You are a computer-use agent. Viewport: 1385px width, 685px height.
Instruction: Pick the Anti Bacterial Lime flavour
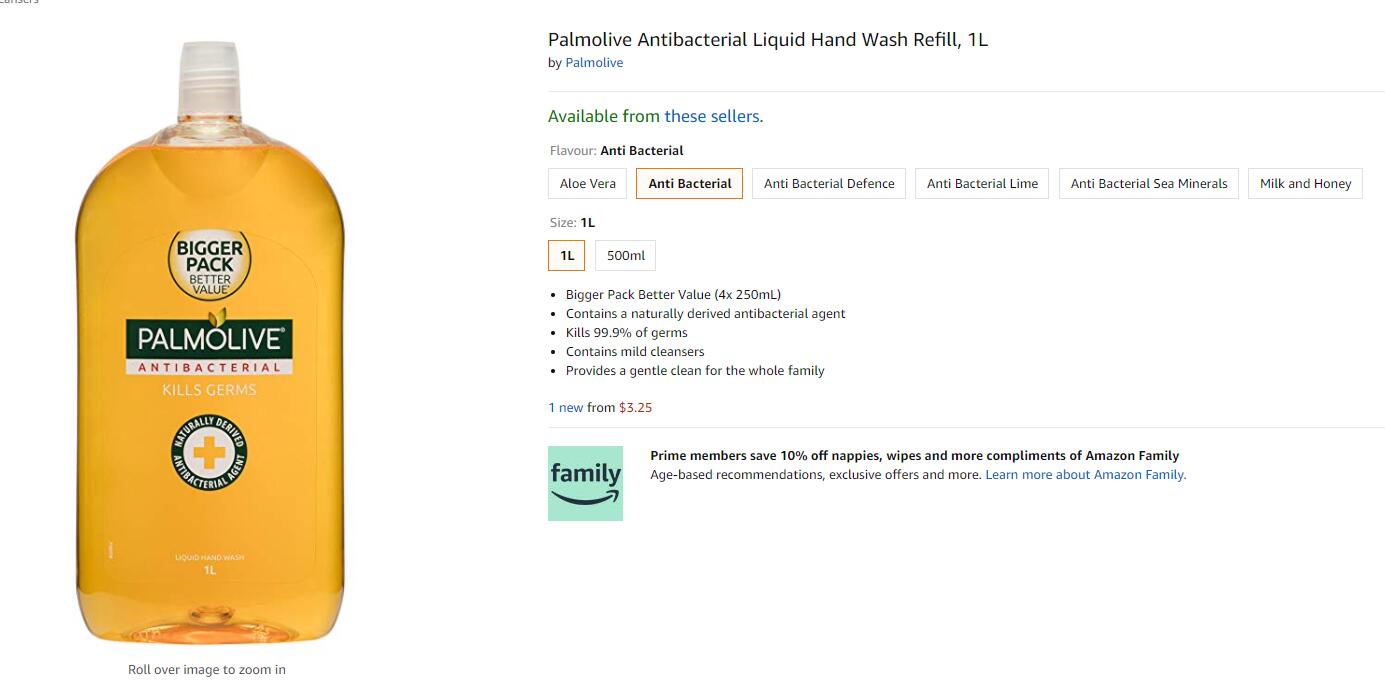(x=982, y=184)
